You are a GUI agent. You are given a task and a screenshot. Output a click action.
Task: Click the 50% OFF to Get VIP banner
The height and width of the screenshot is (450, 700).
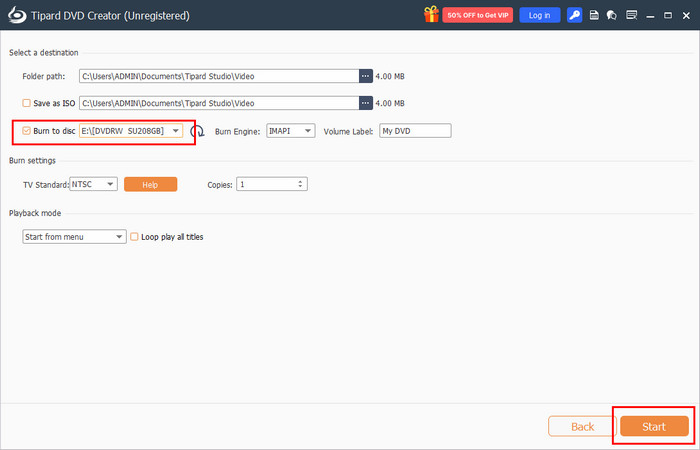click(479, 15)
